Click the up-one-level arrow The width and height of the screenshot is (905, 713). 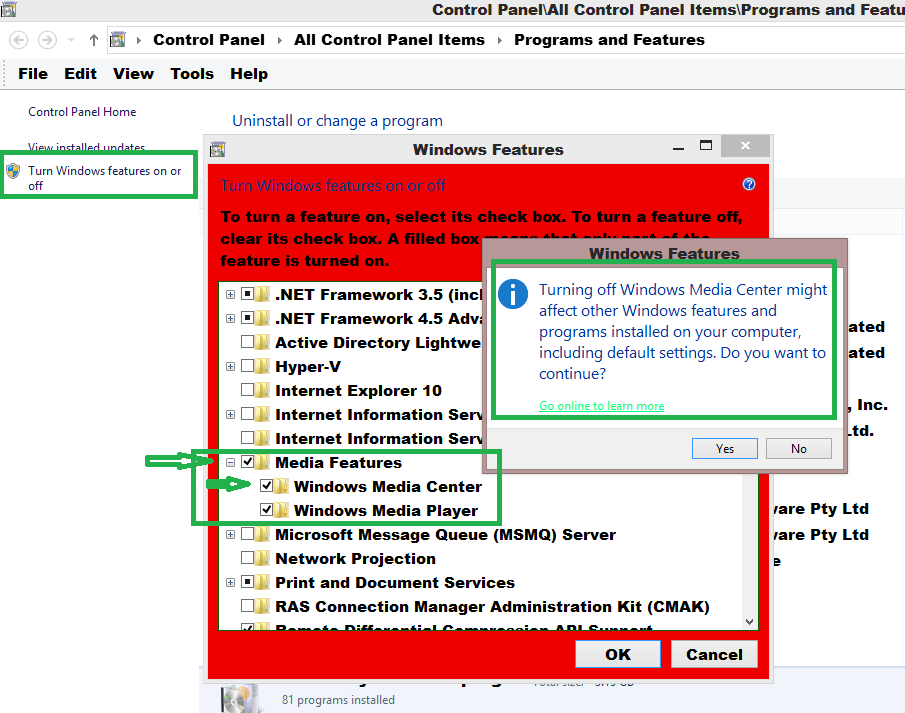[x=94, y=40]
